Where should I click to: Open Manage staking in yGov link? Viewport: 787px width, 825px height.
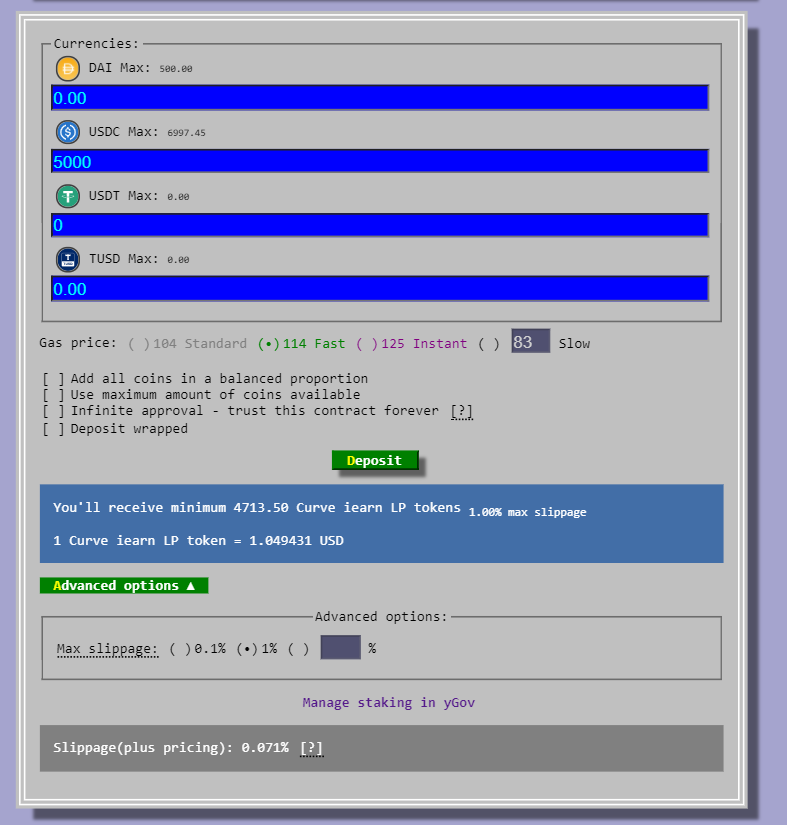tap(389, 703)
